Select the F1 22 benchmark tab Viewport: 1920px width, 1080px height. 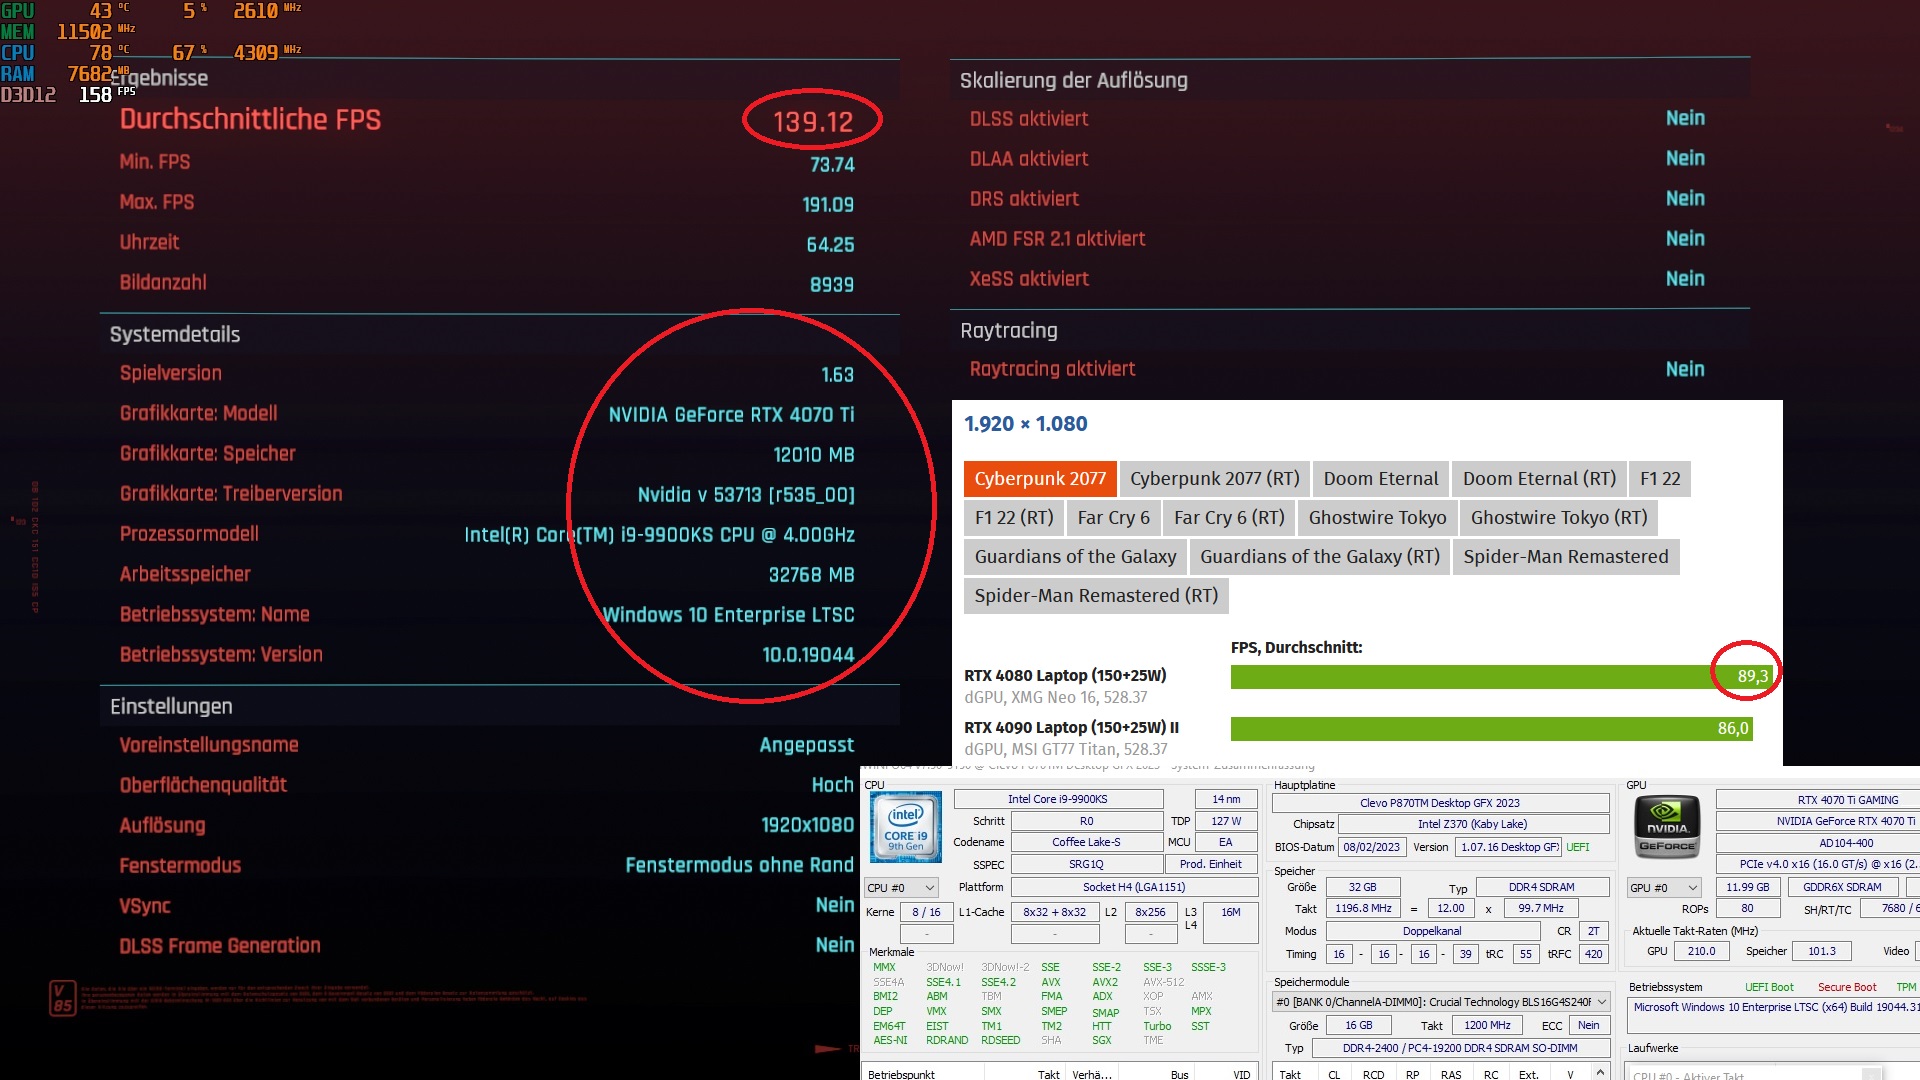coord(1660,478)
